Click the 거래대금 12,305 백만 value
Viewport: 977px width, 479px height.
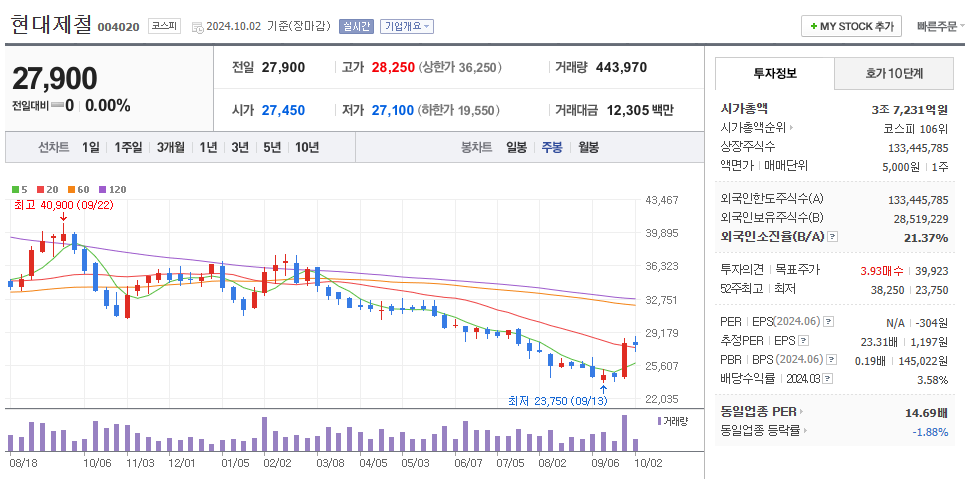(640, 110)
